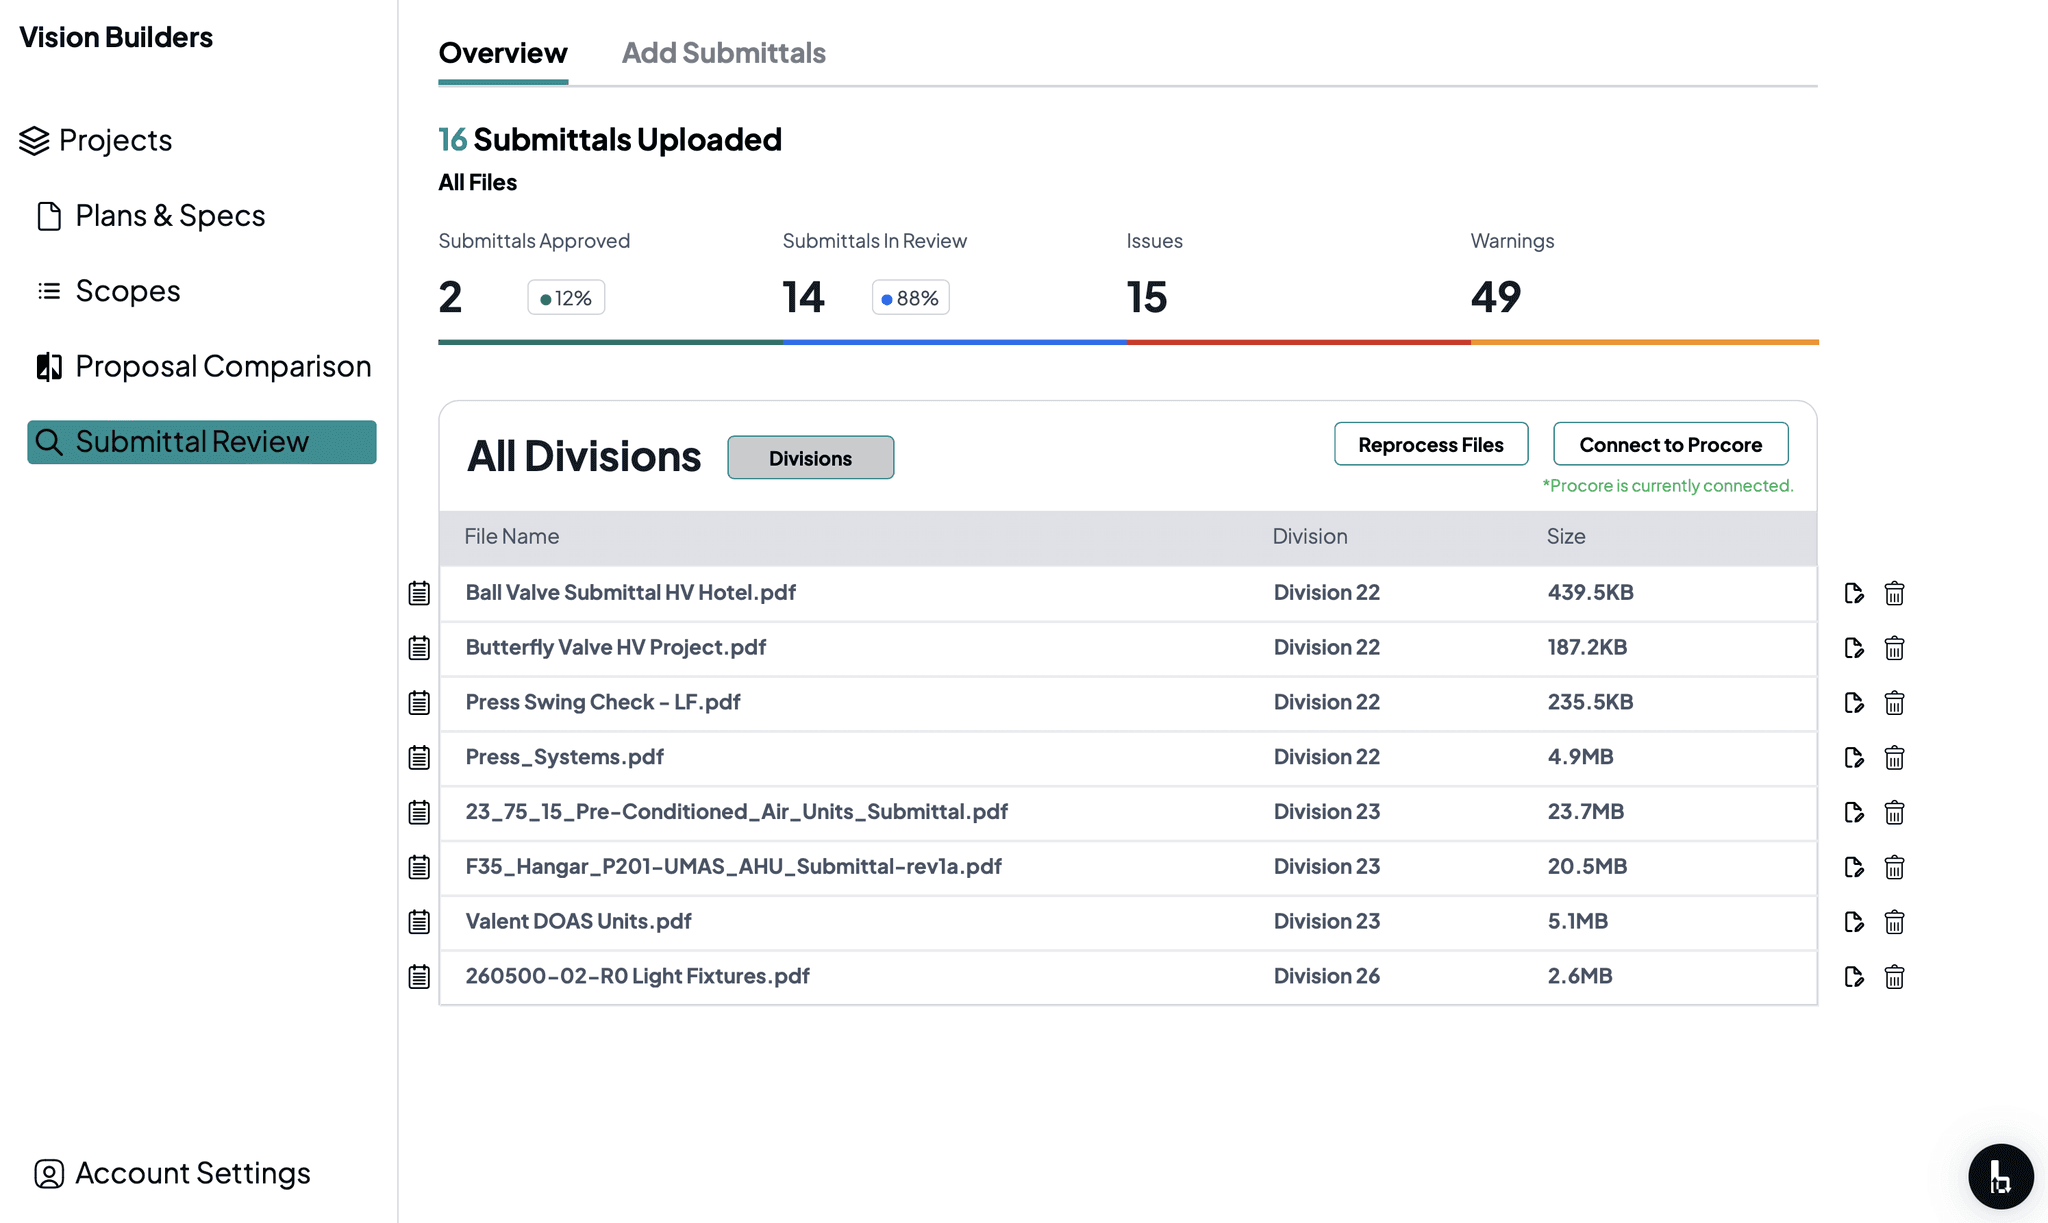Open clipboard icon beside Ball Valve Submittal

point(418,592)
